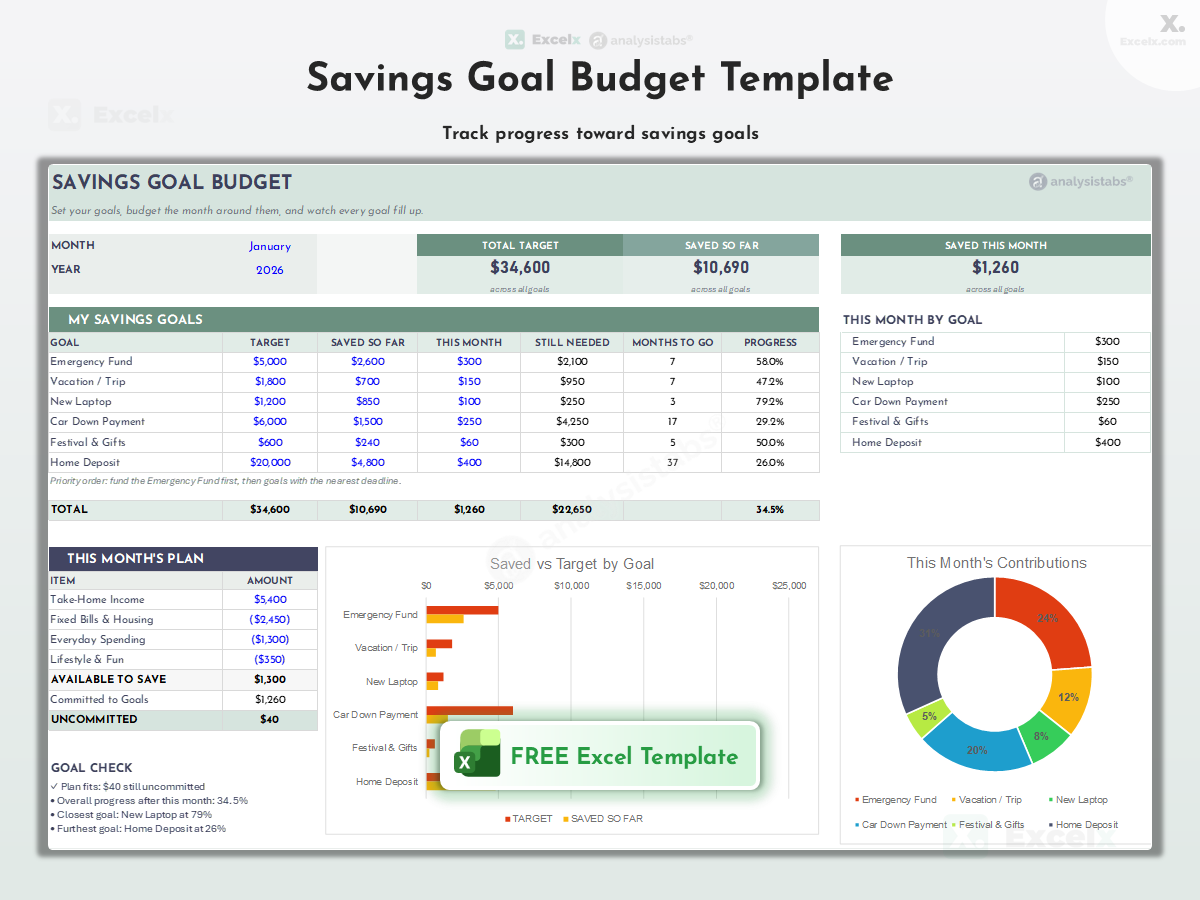Select the Everyday Spending amount ($1,300)
The height and width of the screenshot is (900, 1200).
click(270, 640)
